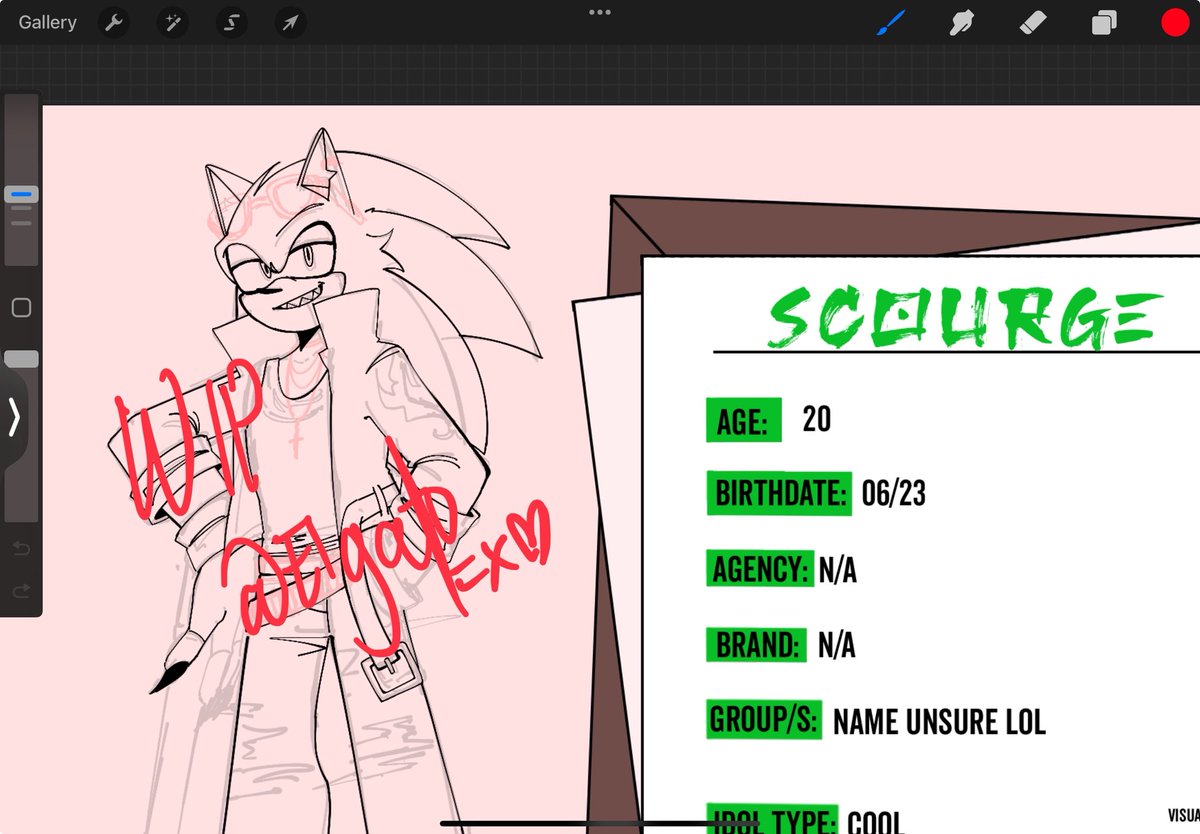This screenshot has height=834, width=1200.
Task: Select the Brush tool
Action: tap(889, 22)
